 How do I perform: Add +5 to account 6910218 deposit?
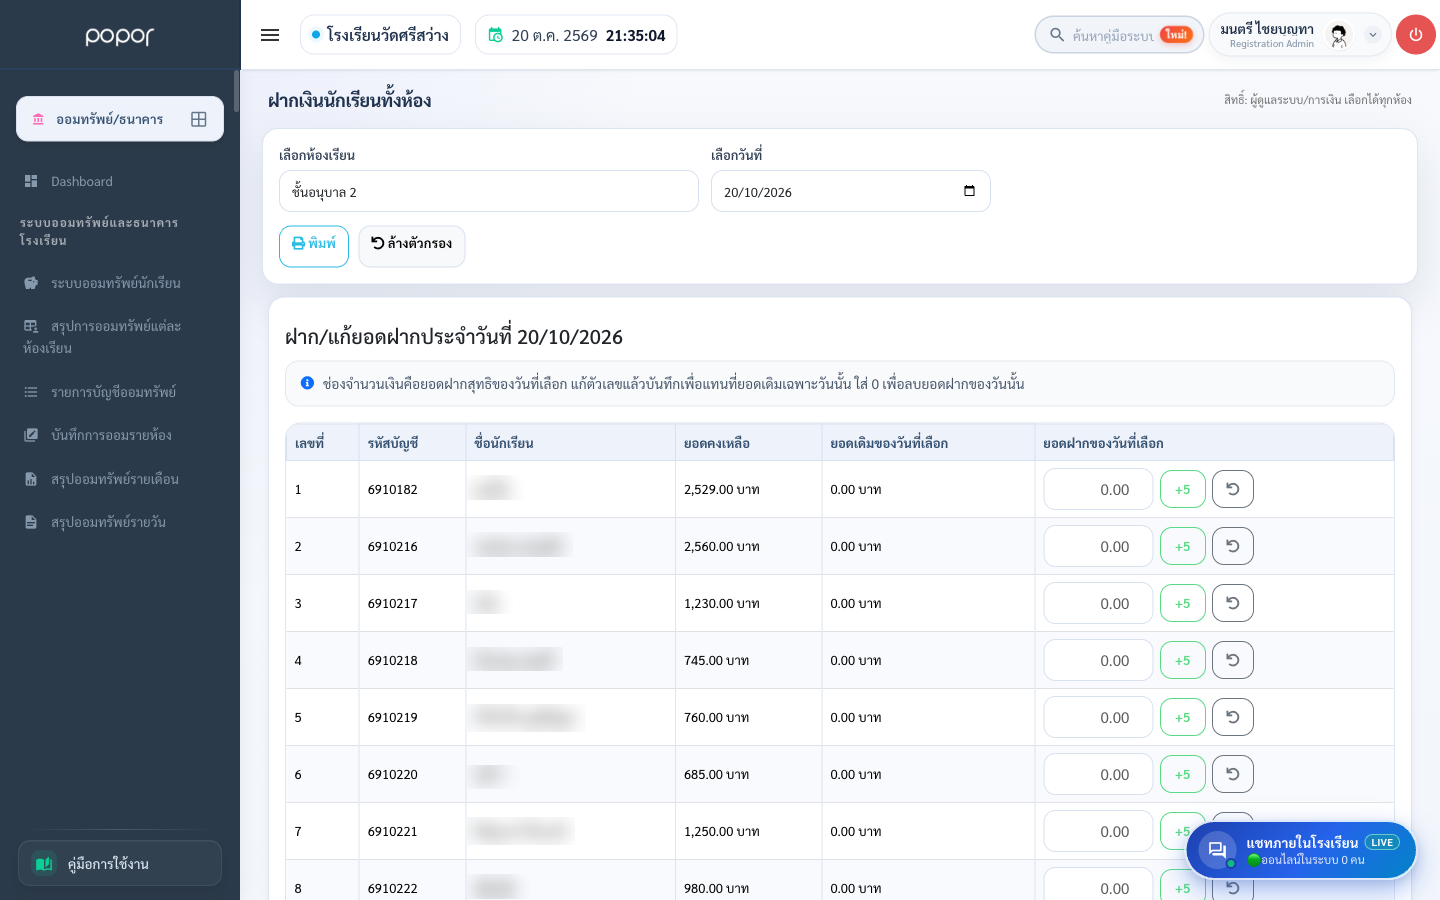tap(1183, 660)
